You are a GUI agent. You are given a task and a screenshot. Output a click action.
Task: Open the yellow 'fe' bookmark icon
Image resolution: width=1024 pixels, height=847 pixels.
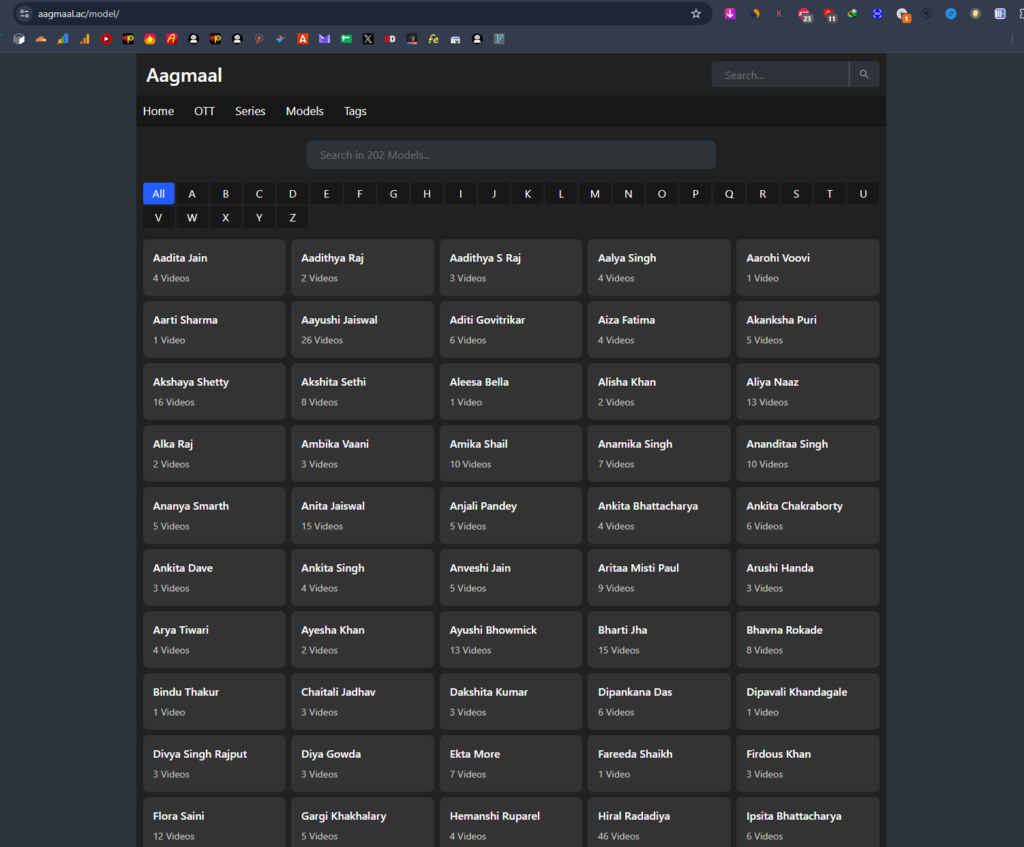pos(434,39)
